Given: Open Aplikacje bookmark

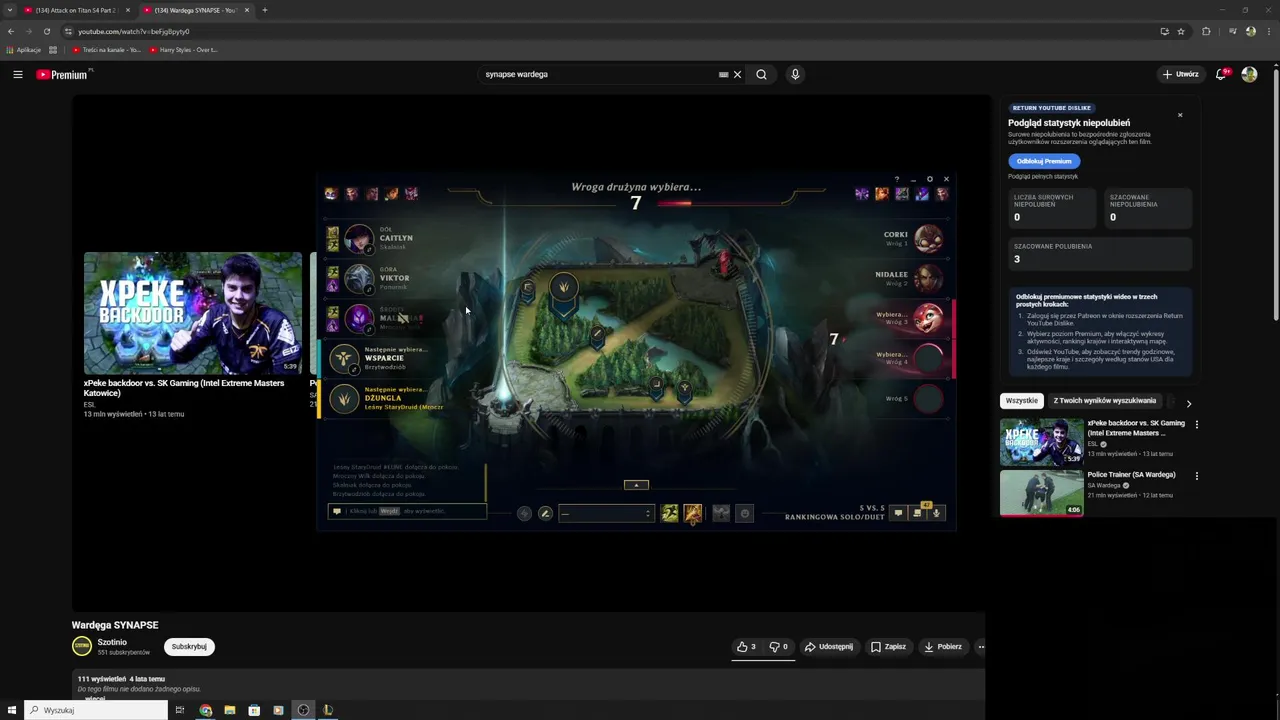Looking at the screenshot, I should point(23,49).
